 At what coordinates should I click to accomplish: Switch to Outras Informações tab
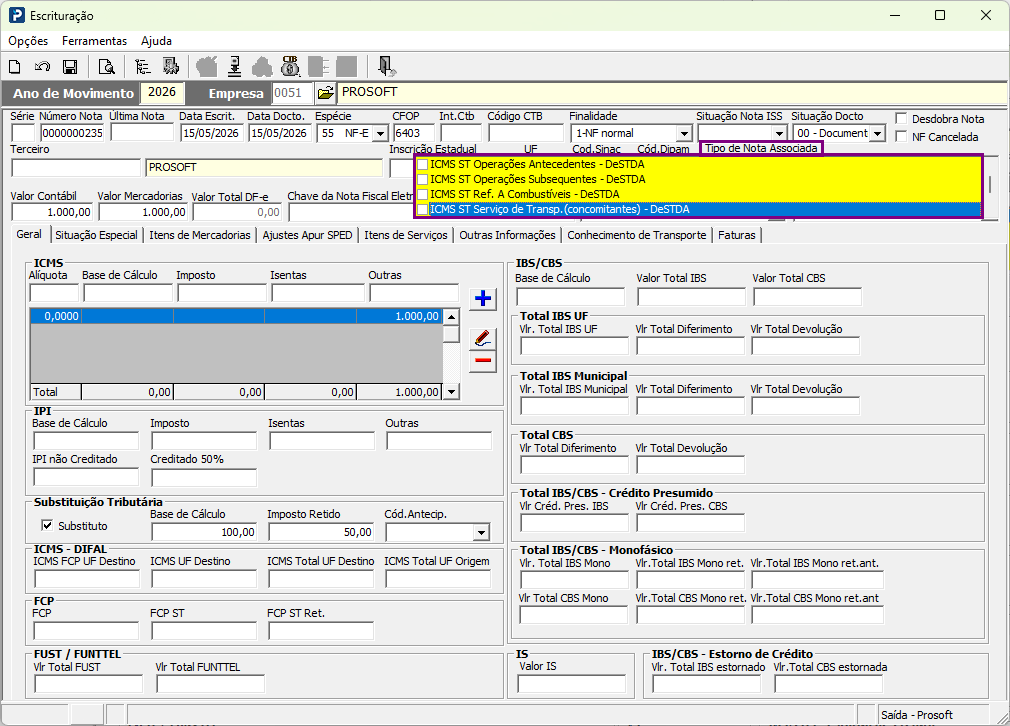(x=508, y=235)
